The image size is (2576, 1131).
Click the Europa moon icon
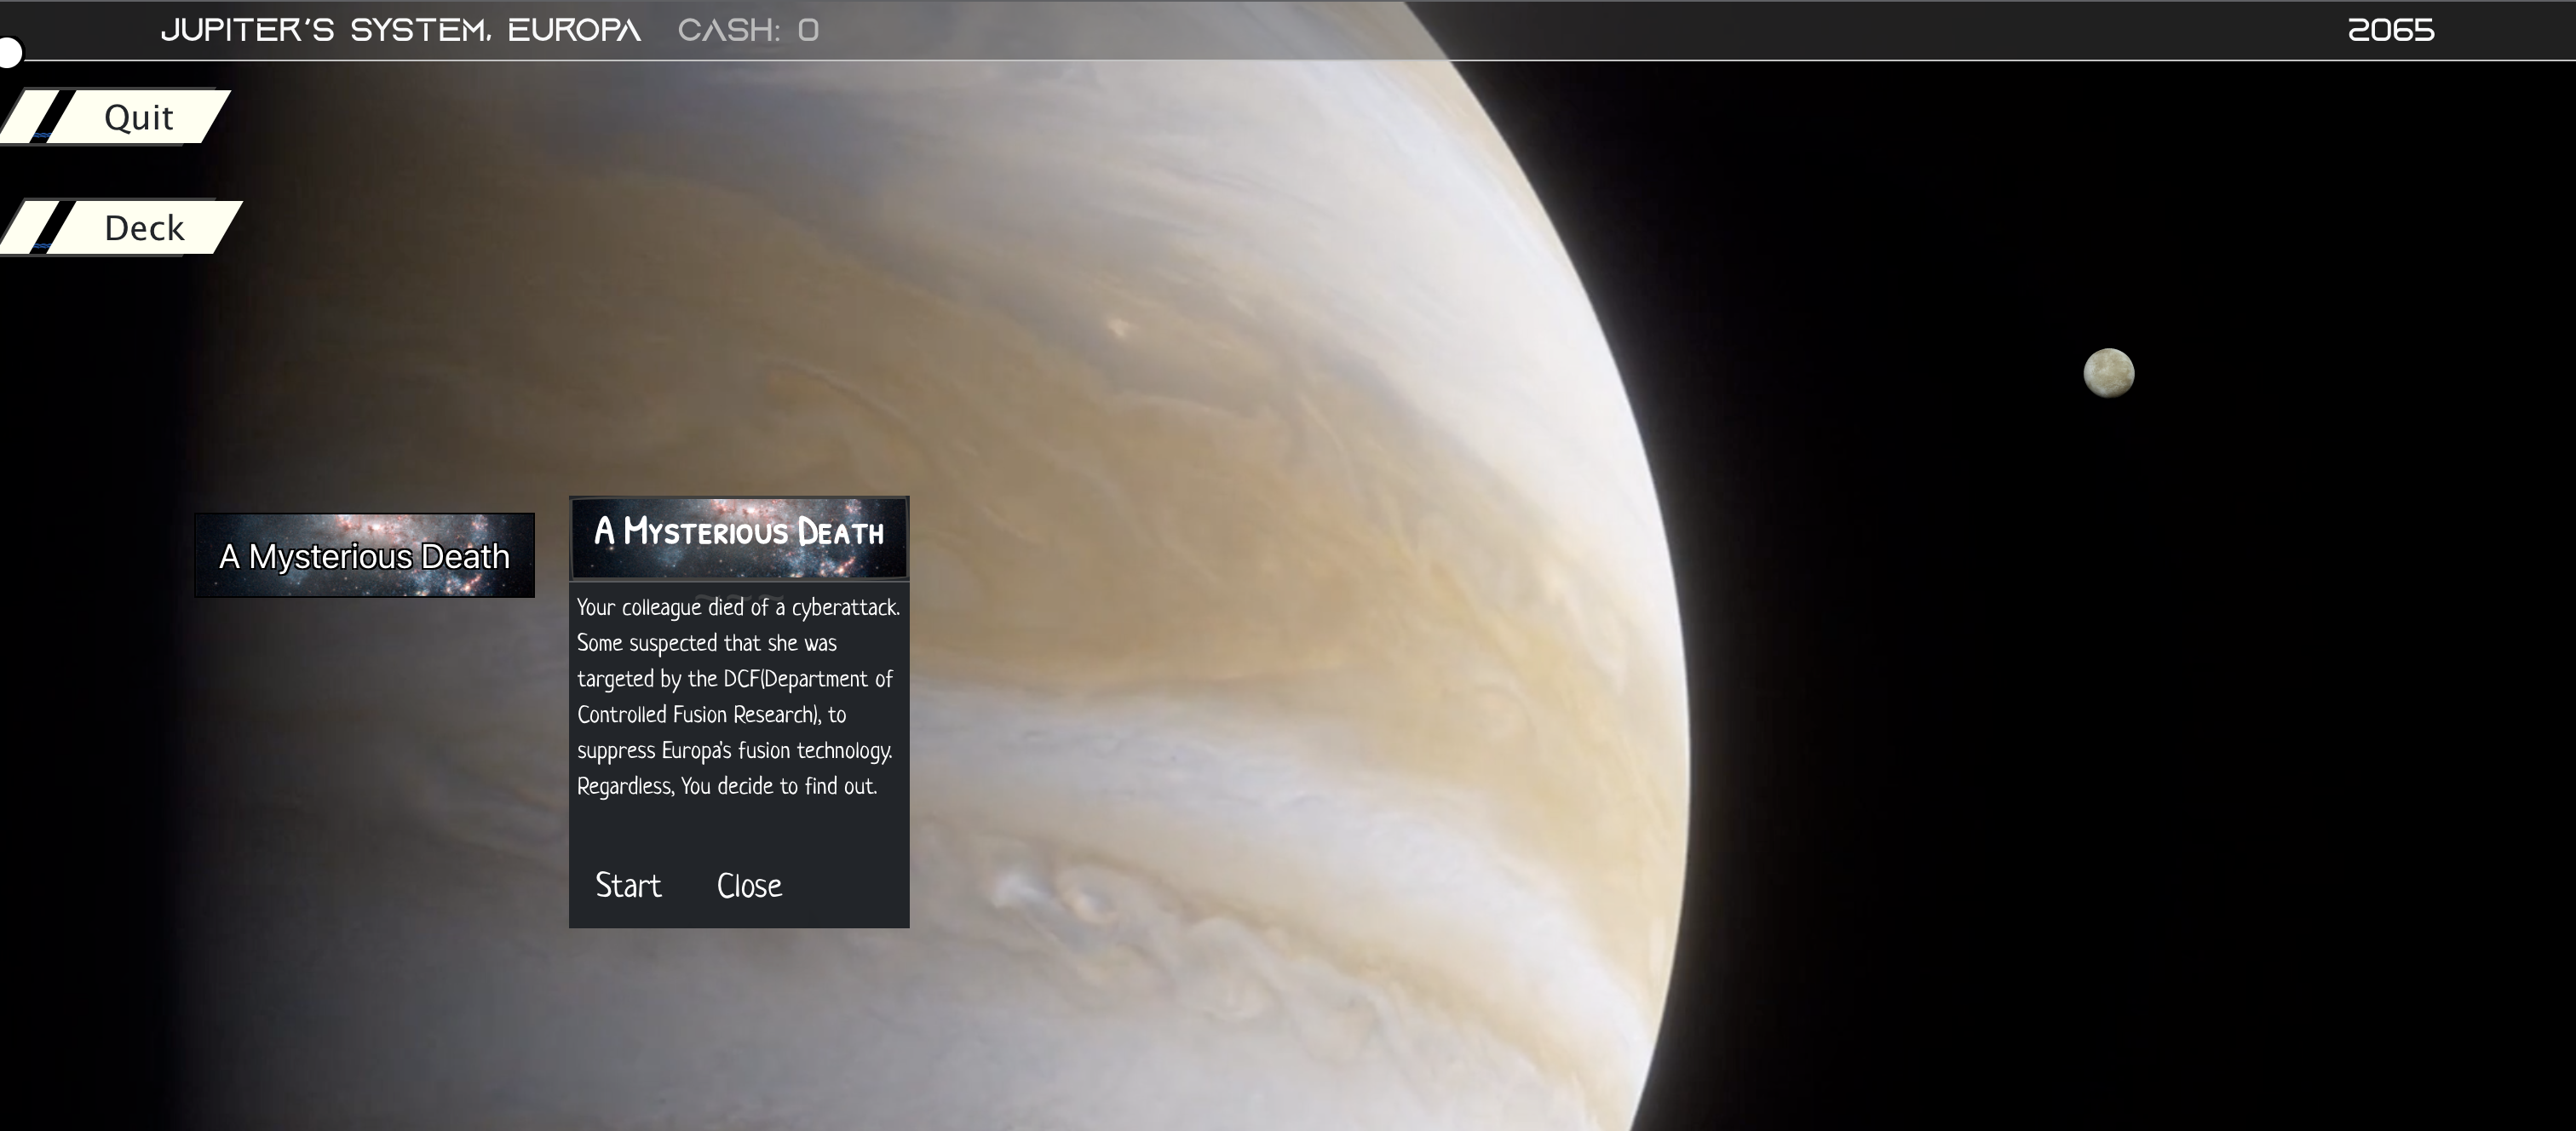(x=2108, y=373)
